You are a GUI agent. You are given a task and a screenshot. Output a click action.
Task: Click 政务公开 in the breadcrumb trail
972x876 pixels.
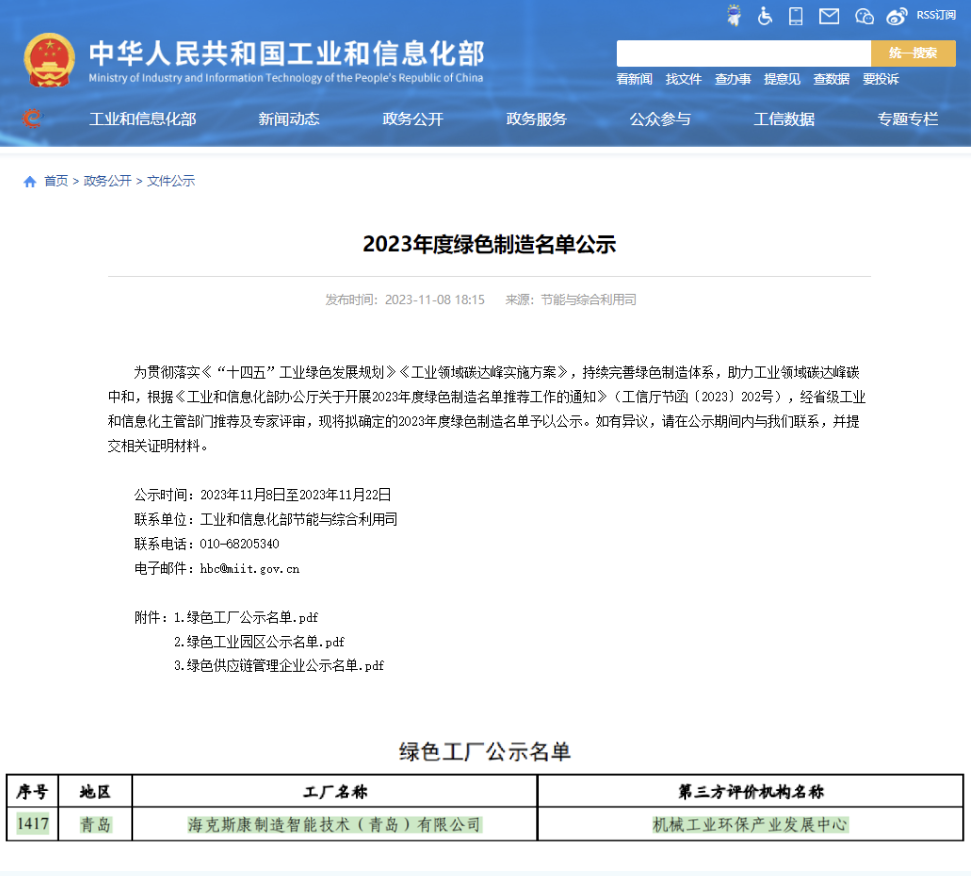tap(107, 181)
